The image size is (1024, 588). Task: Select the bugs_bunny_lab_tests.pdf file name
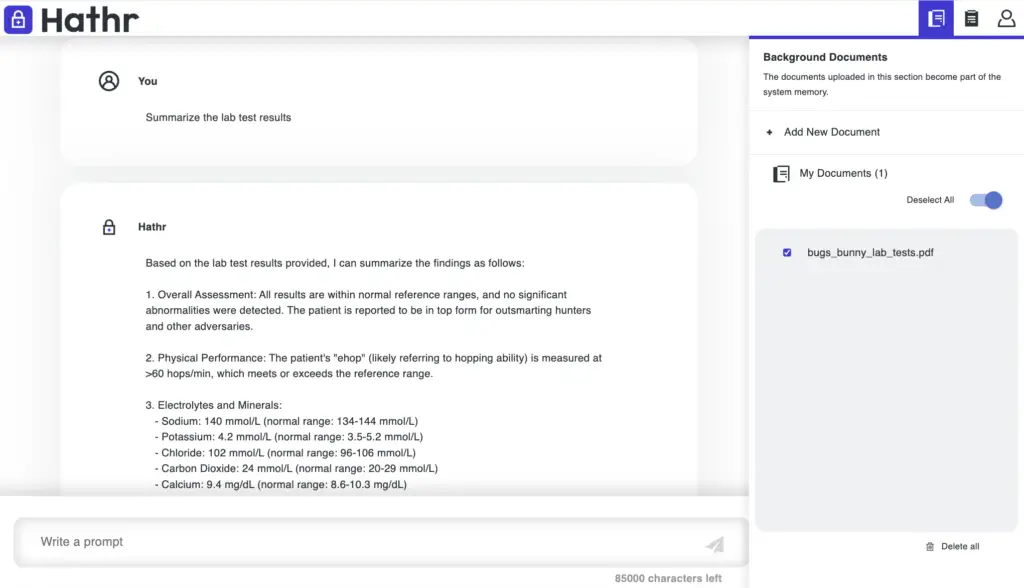[x=870, y=252]
